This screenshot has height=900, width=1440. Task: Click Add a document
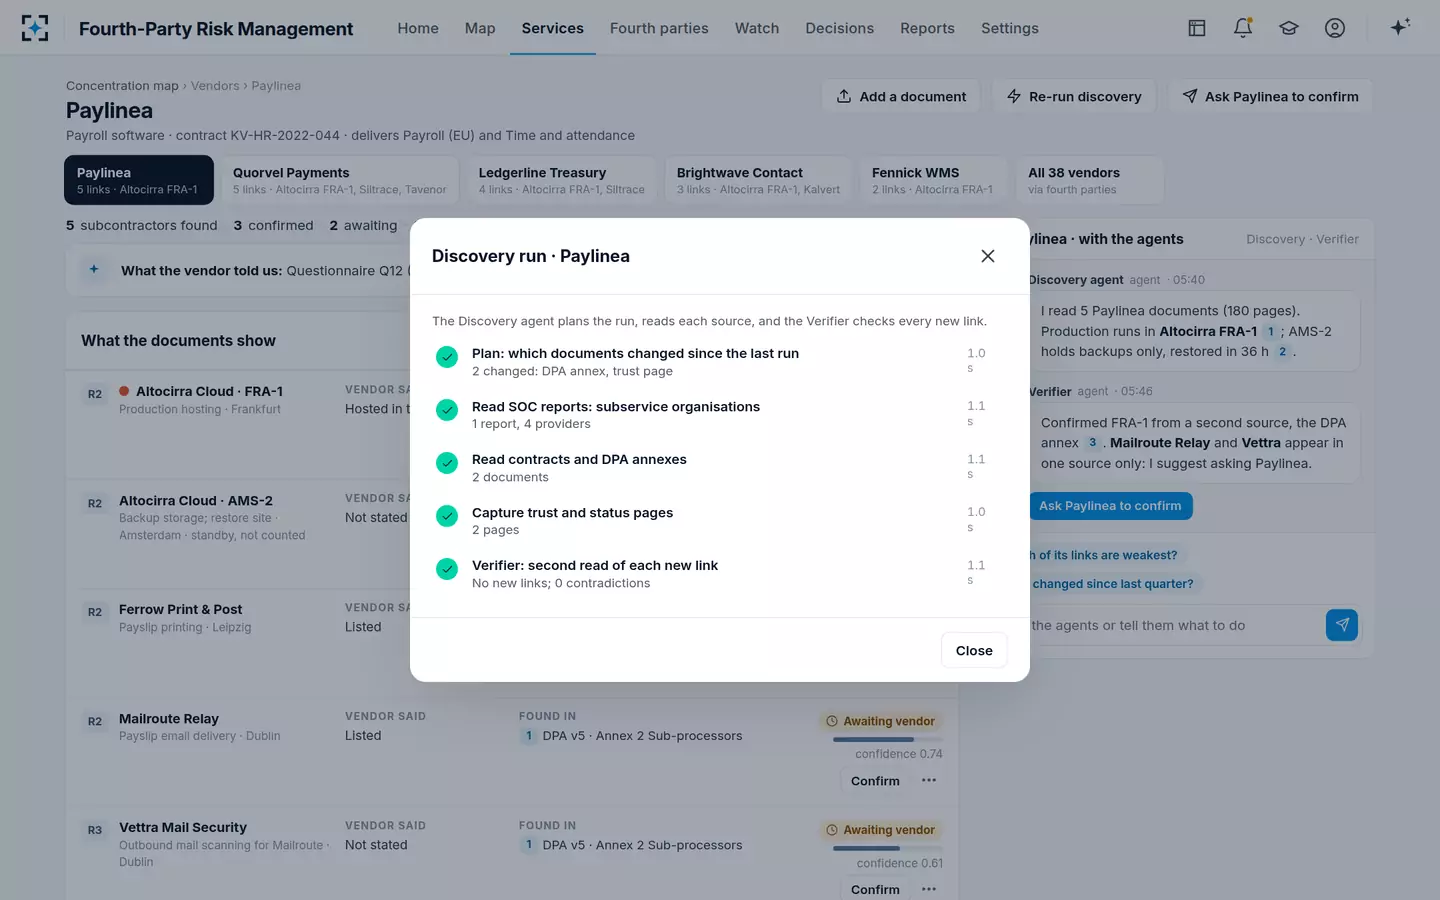click(x=901, y=96)
